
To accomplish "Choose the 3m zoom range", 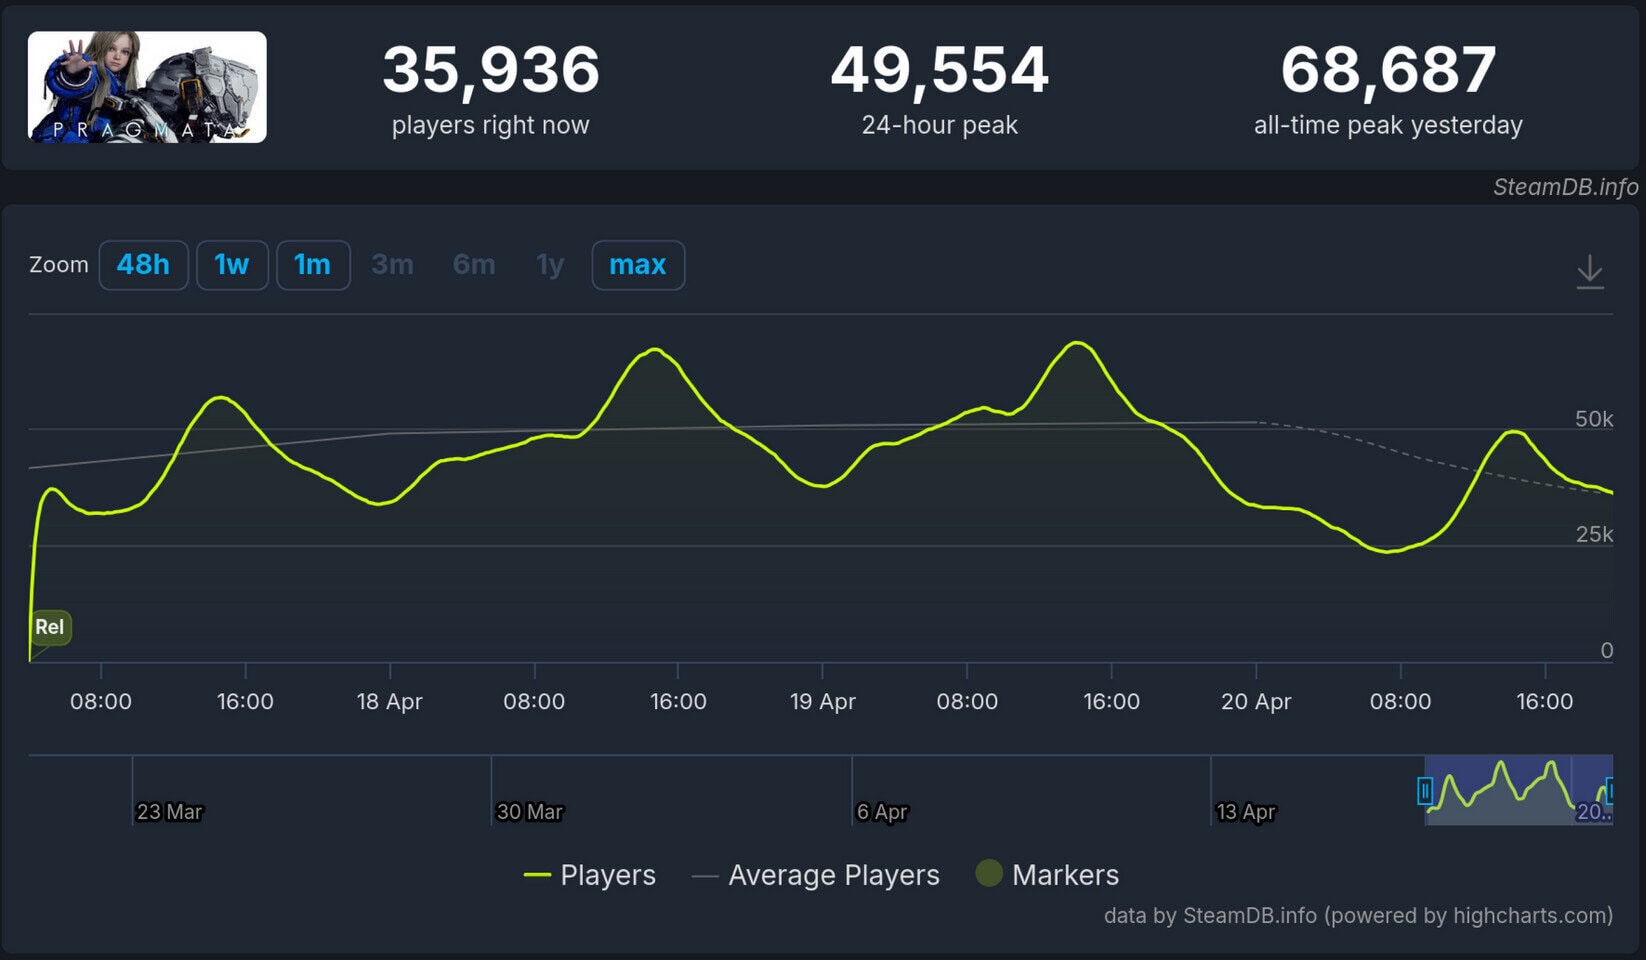I will [392, 265].
